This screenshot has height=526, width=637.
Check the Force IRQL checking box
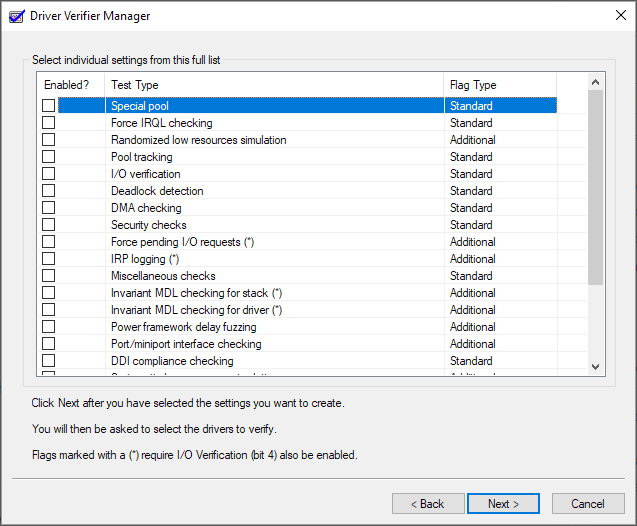[48, 123]
